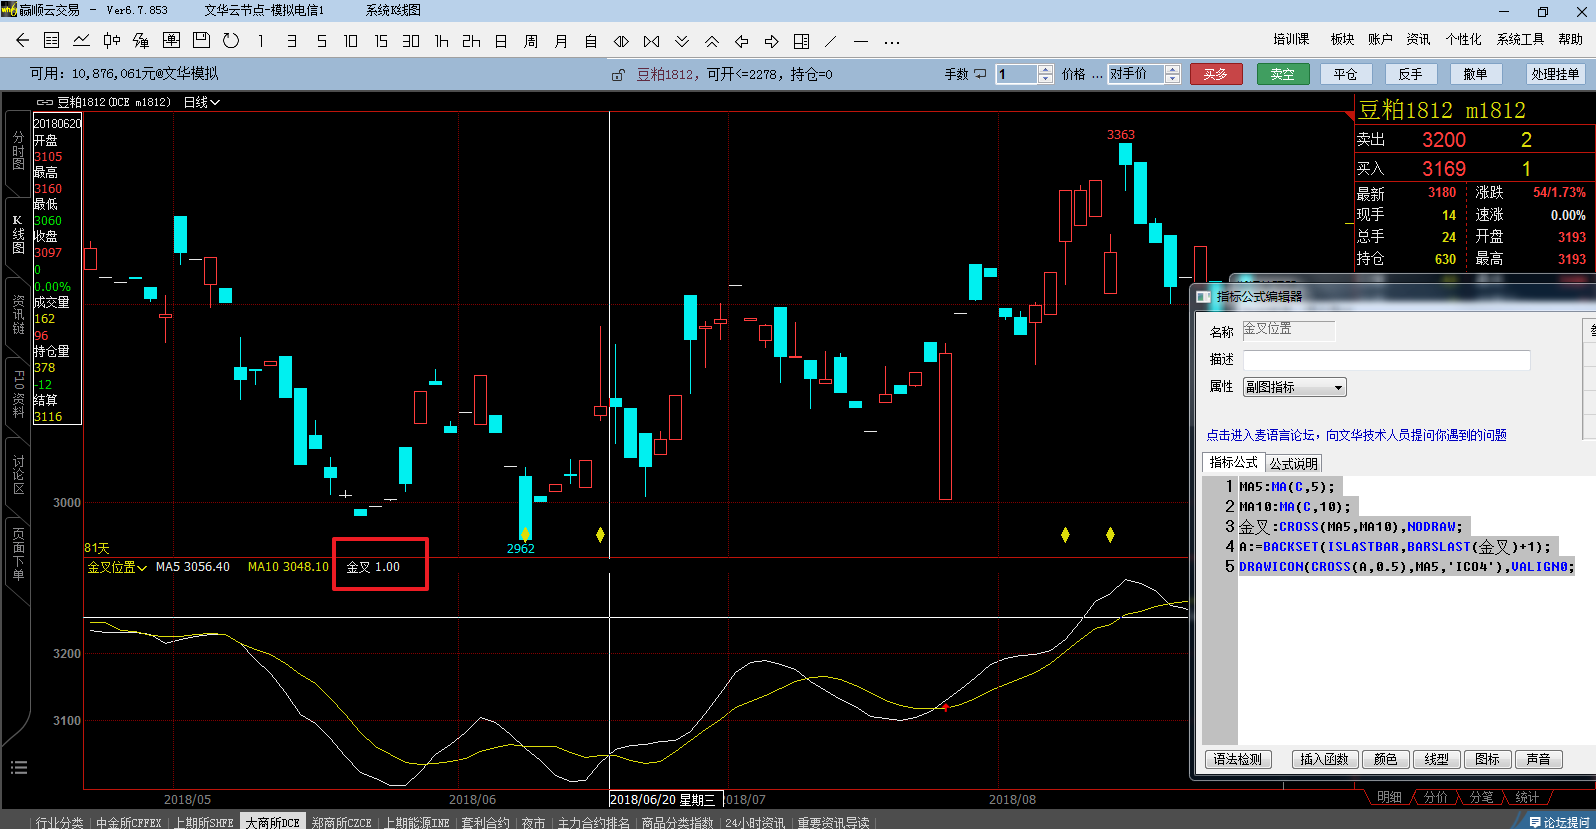Click the 颜色 color button
Screen dimensions: 1596x829
tap(1385, 759)
